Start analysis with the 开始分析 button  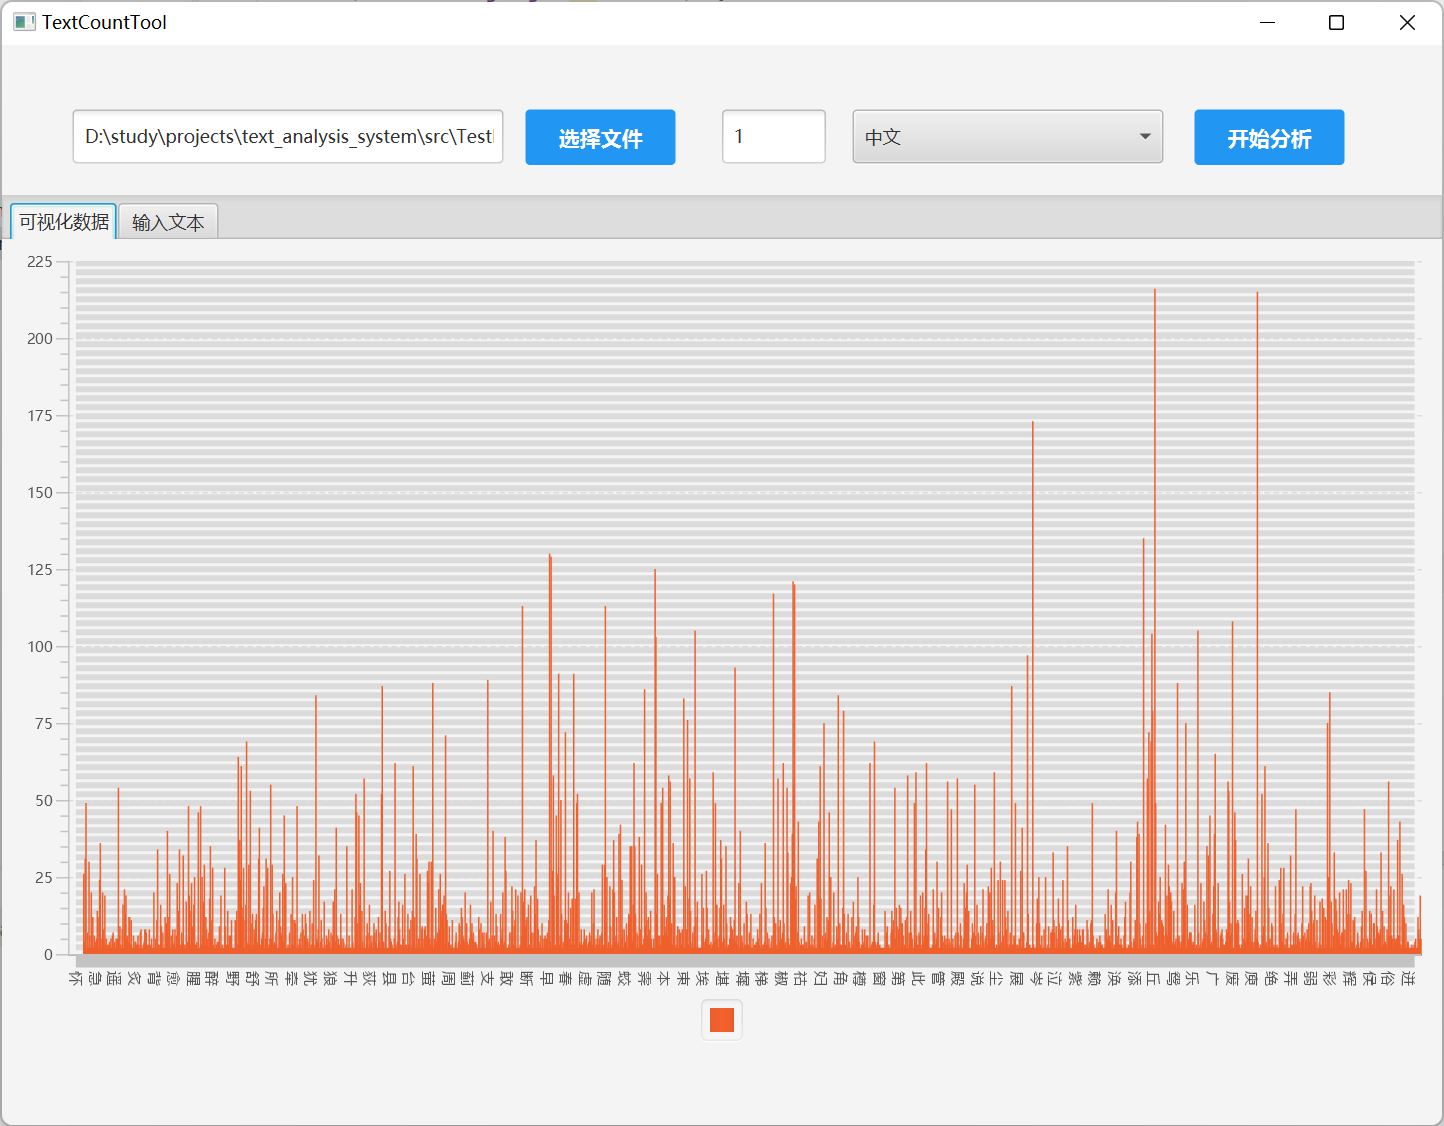pyautogui.click(x=1268, y=138)
